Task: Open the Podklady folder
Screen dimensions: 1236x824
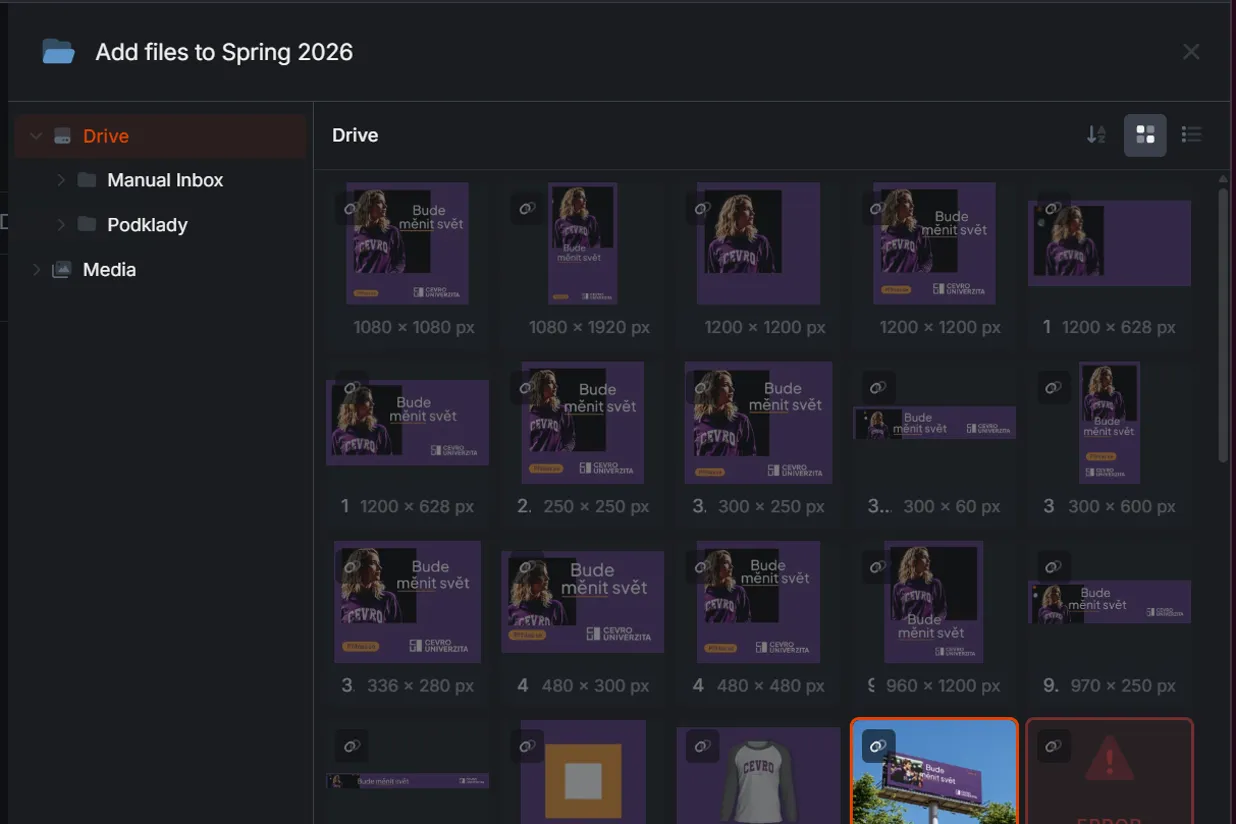Action: tap(147, 225)
